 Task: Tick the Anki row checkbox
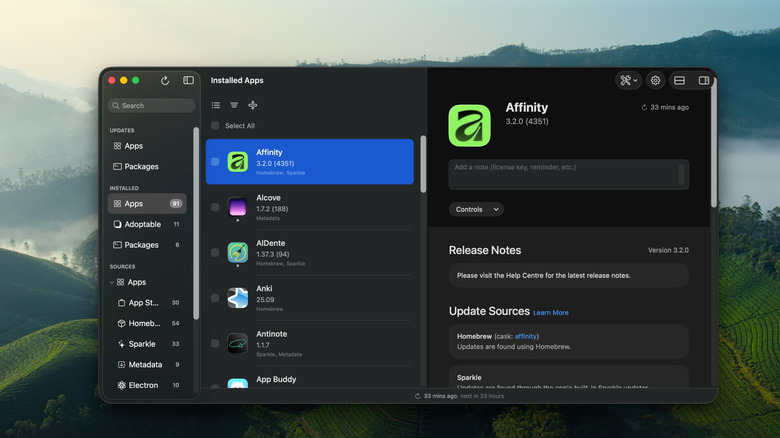point(215,298)
